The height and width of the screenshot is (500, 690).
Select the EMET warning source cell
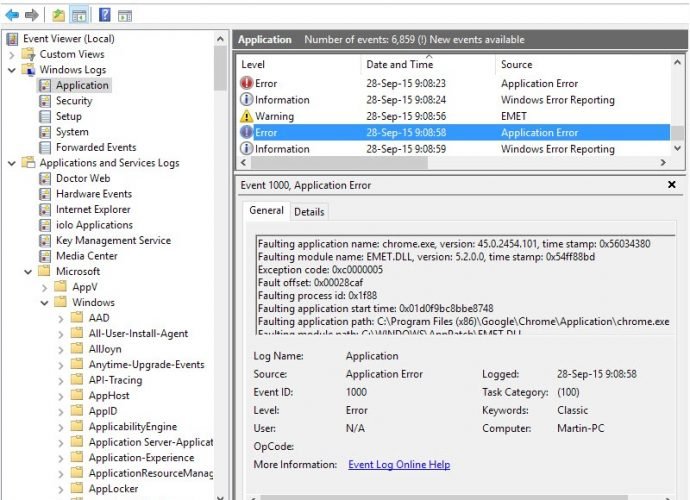point(514,116)
